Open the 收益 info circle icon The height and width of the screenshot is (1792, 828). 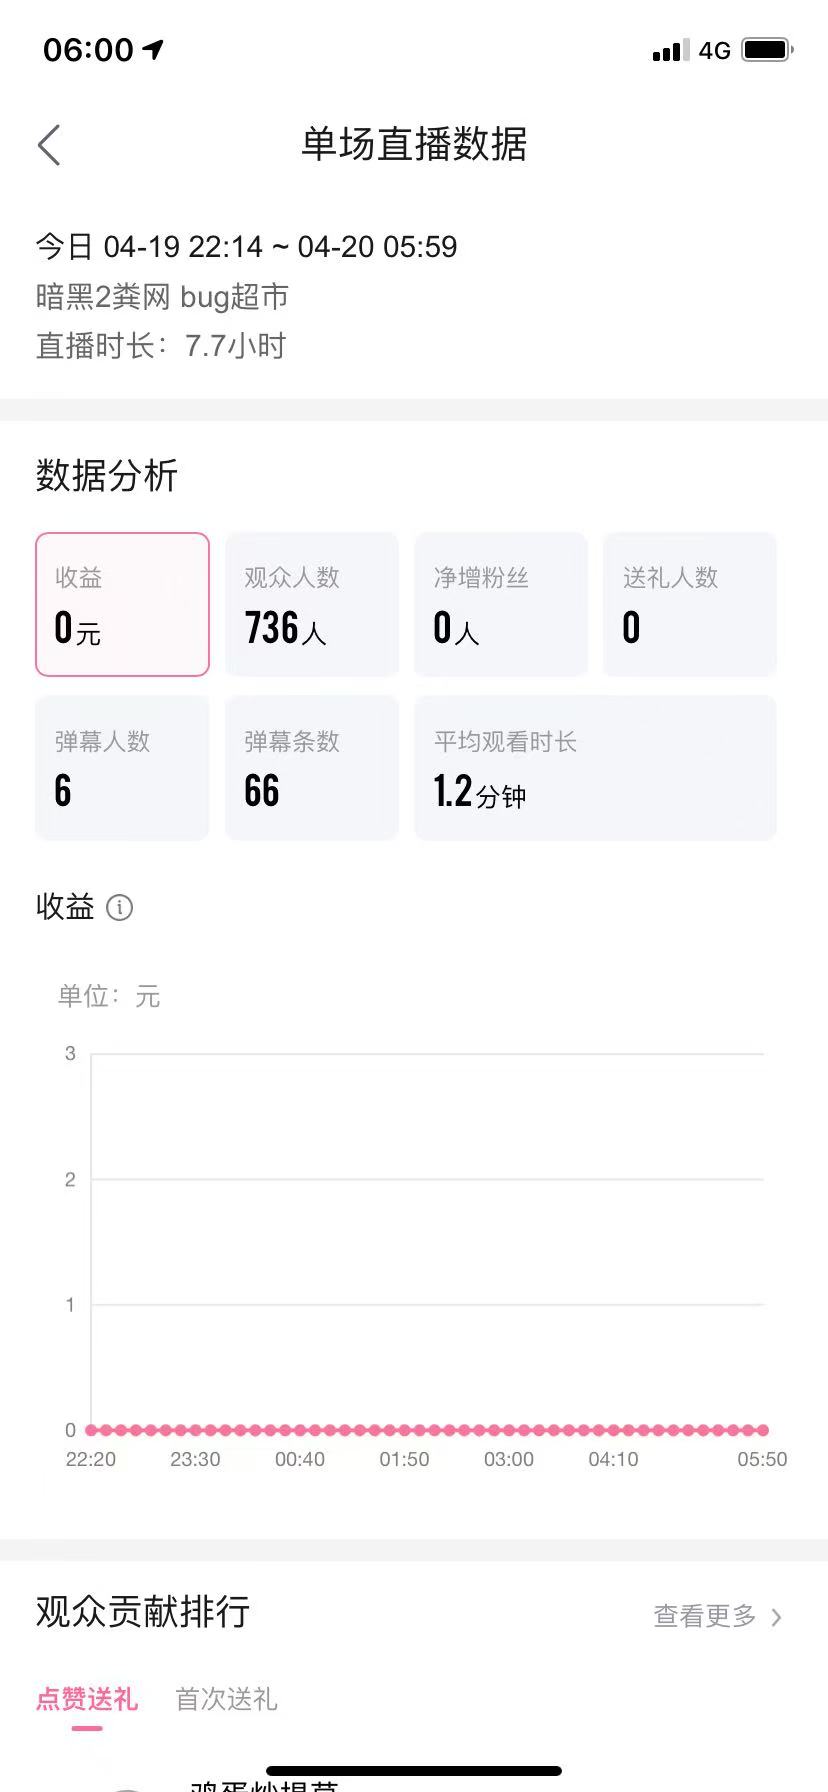coord(119,908)
